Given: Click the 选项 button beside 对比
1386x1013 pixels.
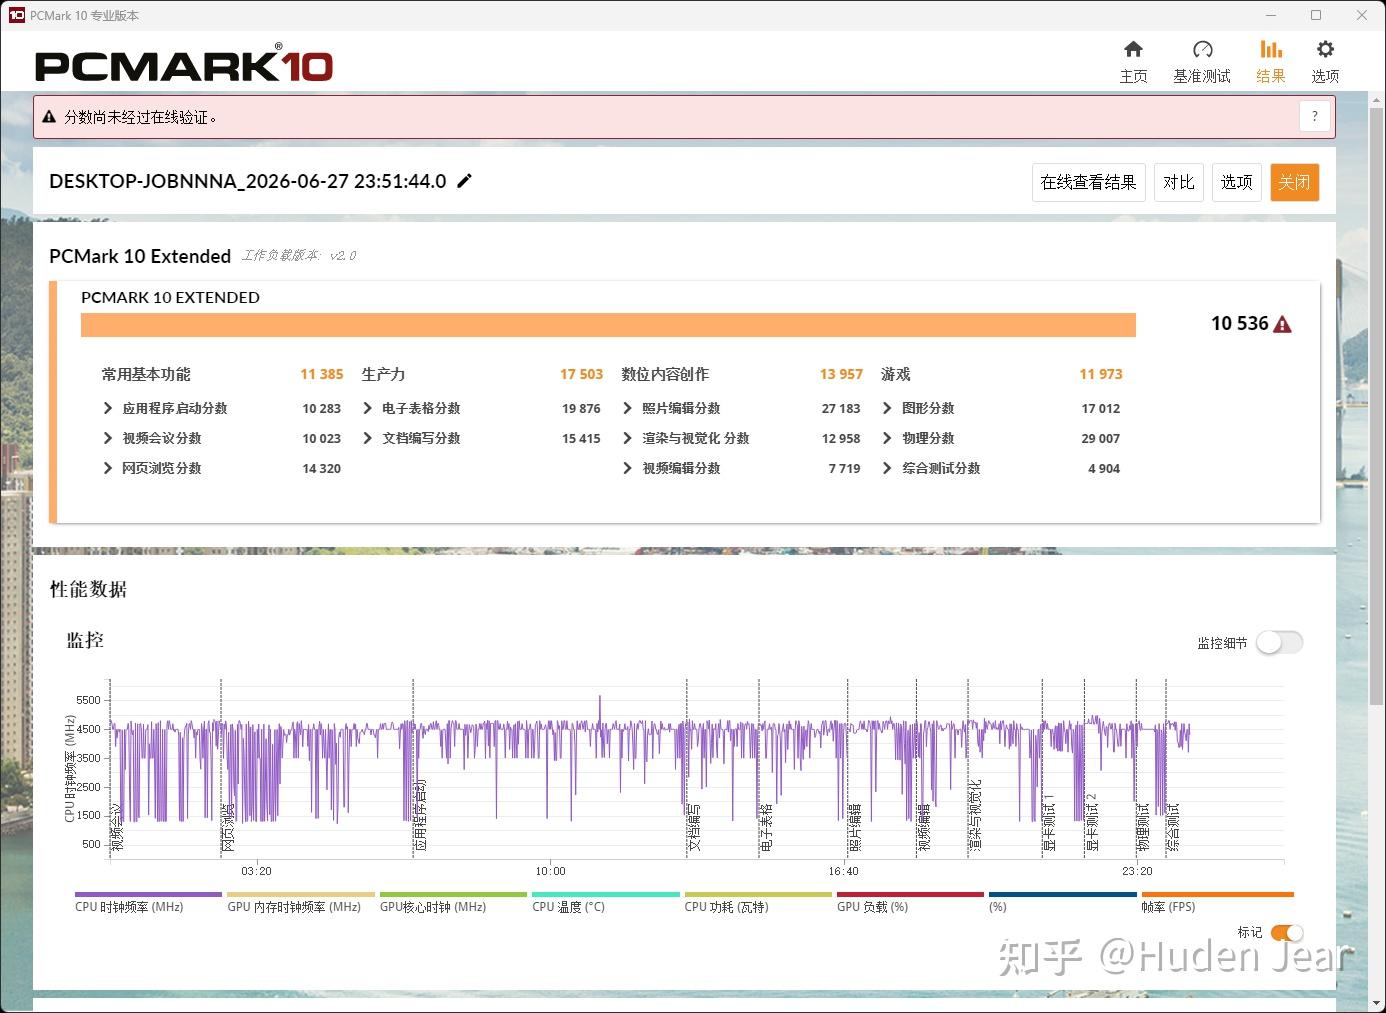Looking at the screenshot, I should click(x=1237, y=182).
